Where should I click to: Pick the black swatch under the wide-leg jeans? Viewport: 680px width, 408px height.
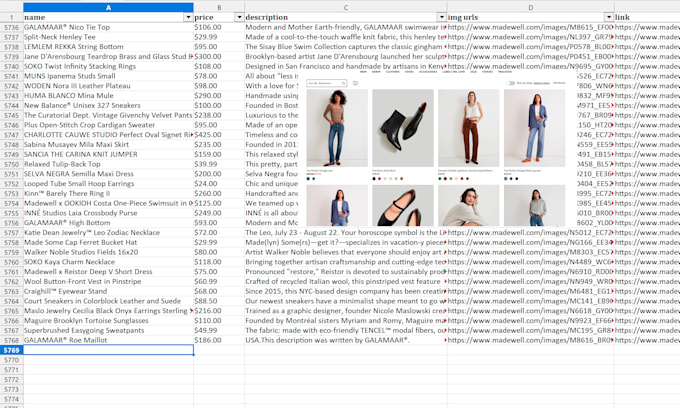tap(517, 179)
